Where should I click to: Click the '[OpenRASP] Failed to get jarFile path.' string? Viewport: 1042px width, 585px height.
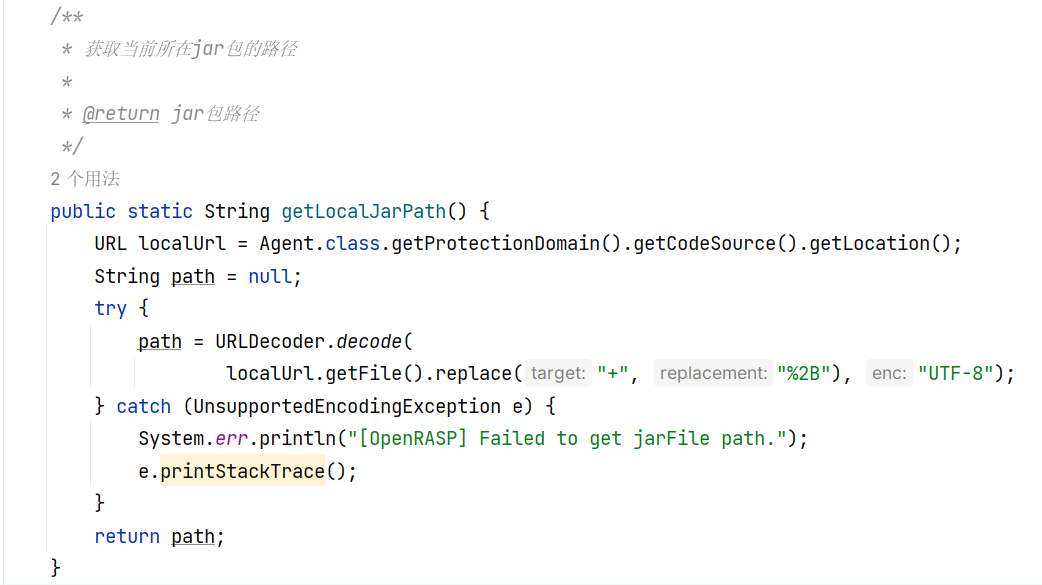click(x=568, y=439)
